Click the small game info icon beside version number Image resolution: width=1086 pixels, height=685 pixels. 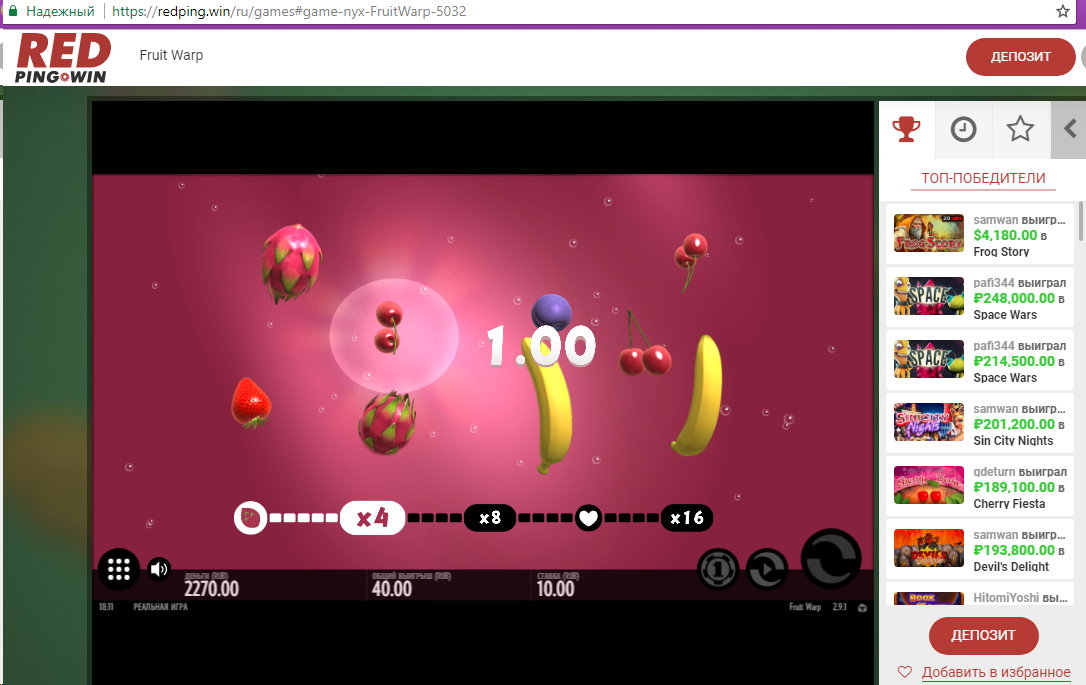862,607
